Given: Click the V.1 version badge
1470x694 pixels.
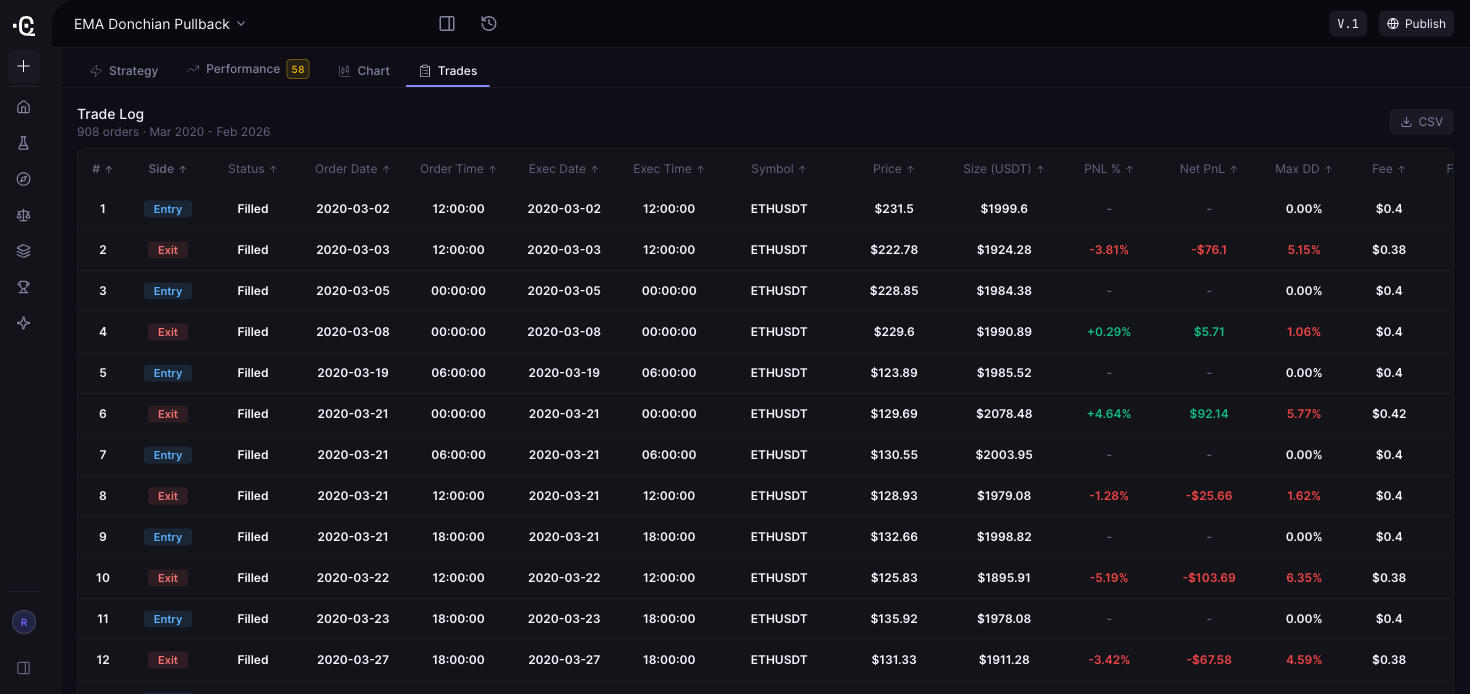Looking at the screenshot, I should pyautogui.click(x=1348, y=24).
